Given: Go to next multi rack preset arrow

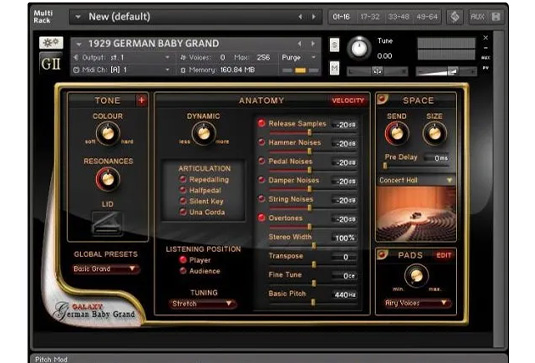Looking at the screenshot, I should (x=314, y=17).
